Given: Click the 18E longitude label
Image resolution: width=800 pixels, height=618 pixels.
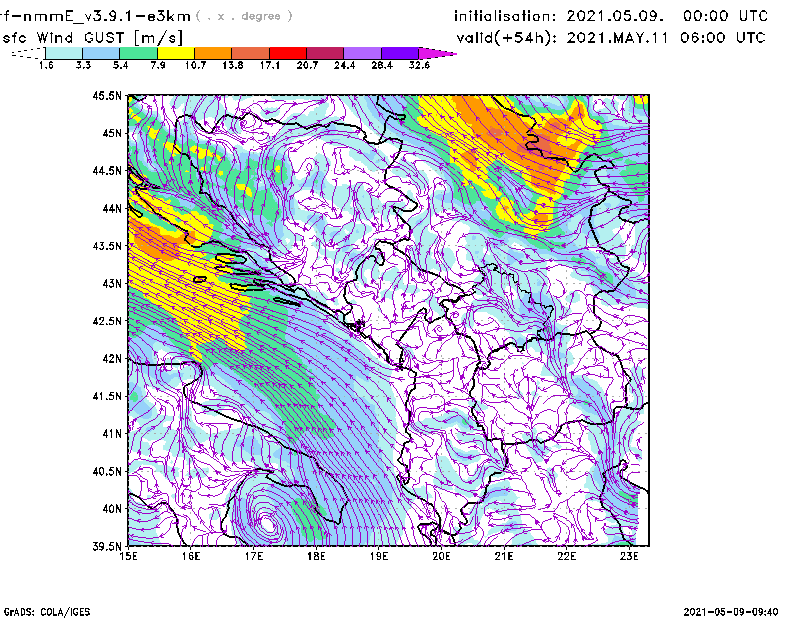Looking at the screenshot, I should tap(316, 556).
